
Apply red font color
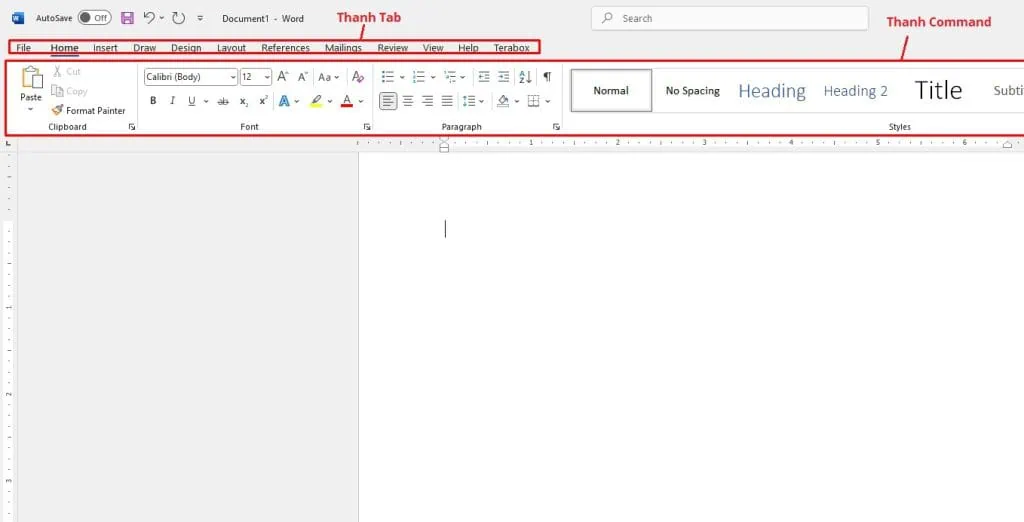pos(347,101)
